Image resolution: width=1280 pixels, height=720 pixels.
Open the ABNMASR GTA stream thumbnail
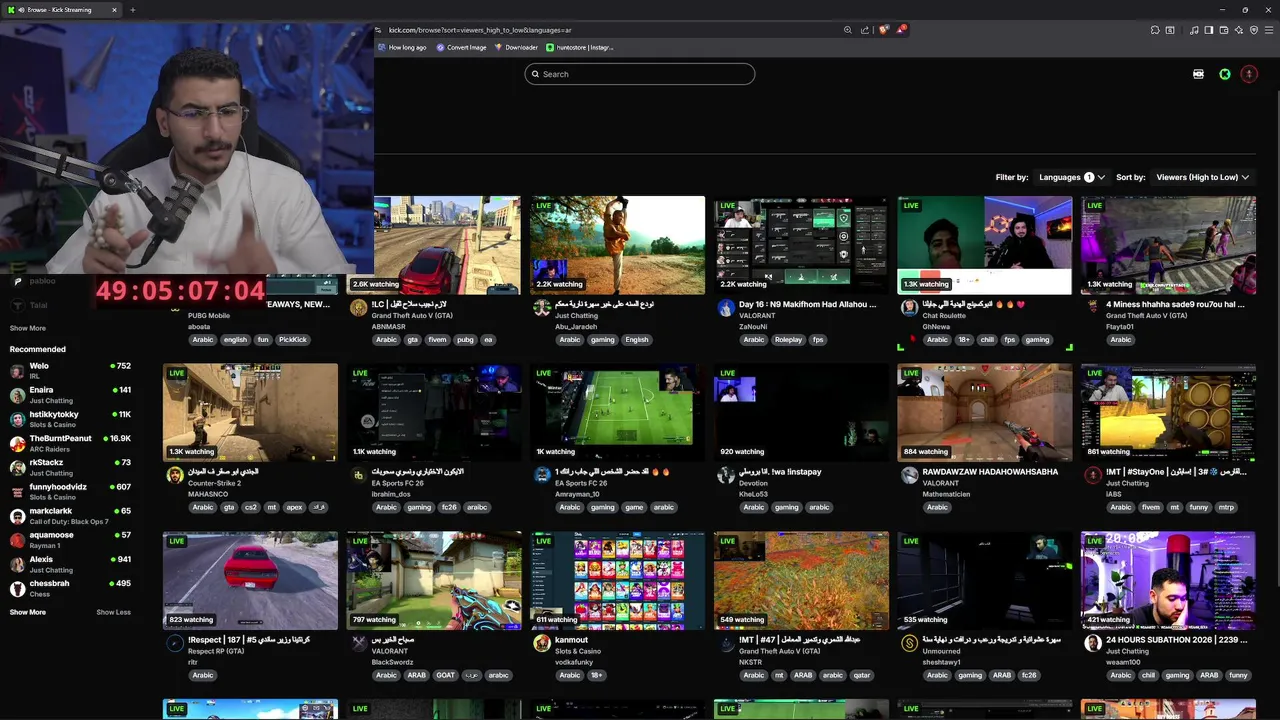tap(447, 245)
